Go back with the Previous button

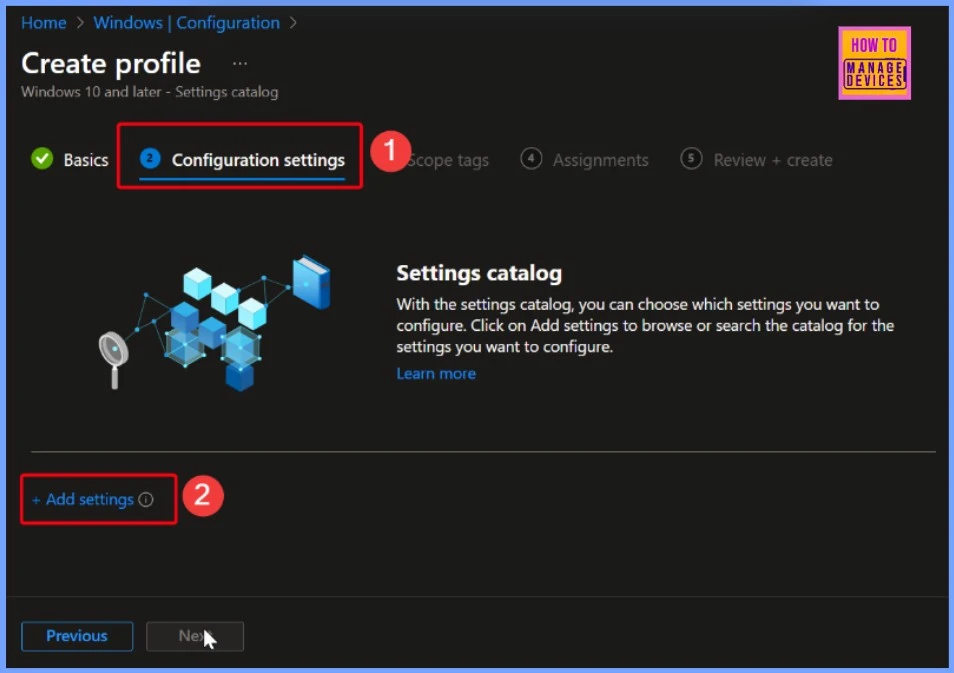[77, 636]
